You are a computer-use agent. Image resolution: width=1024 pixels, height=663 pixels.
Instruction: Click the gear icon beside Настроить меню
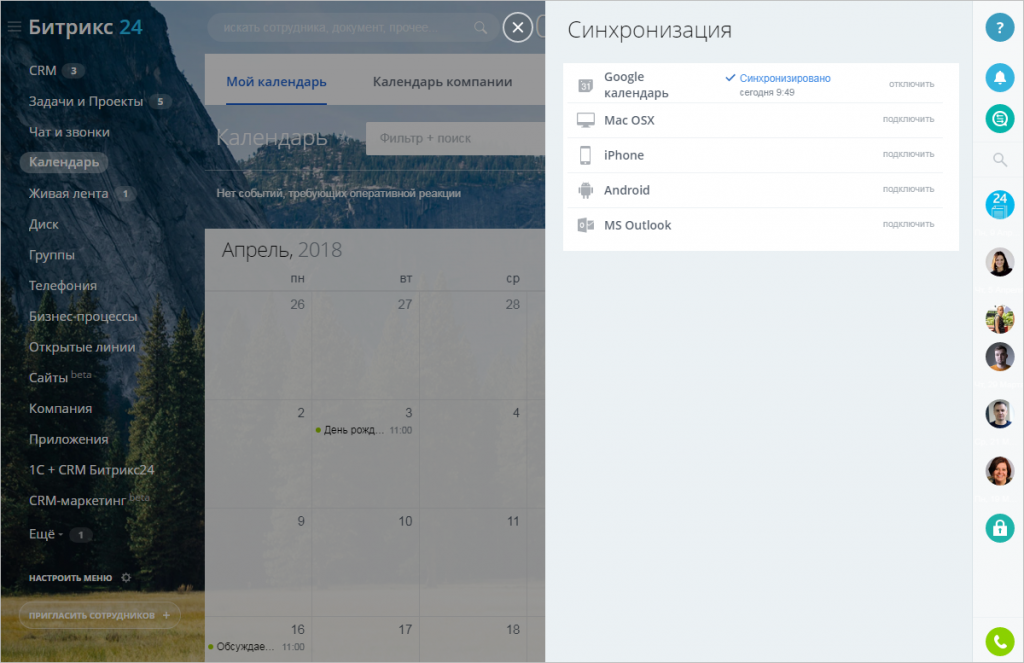pyautogui.click(x=126, y=577)
